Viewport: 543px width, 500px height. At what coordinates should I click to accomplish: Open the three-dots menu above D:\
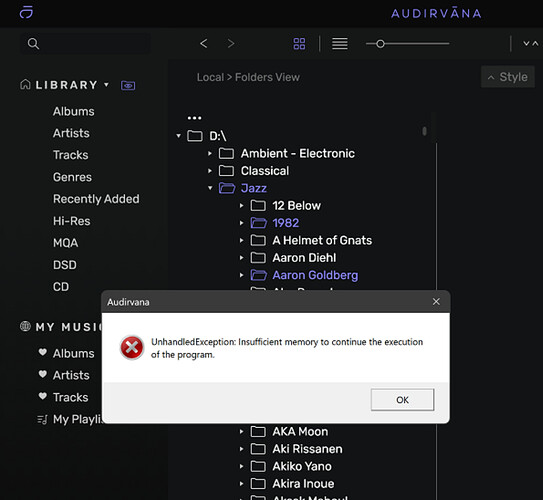[194, 118]
